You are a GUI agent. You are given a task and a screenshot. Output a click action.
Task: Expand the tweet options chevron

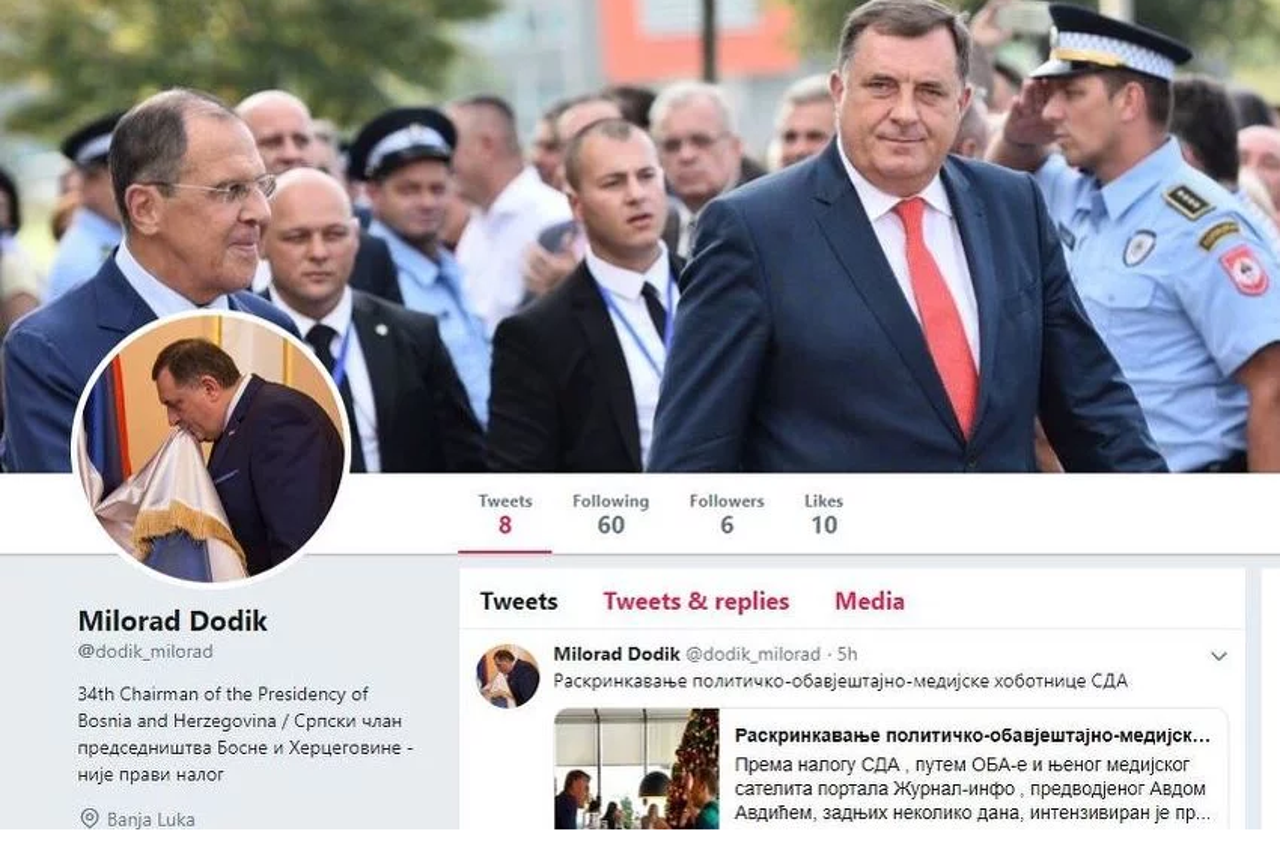[x=1218, y=656]
